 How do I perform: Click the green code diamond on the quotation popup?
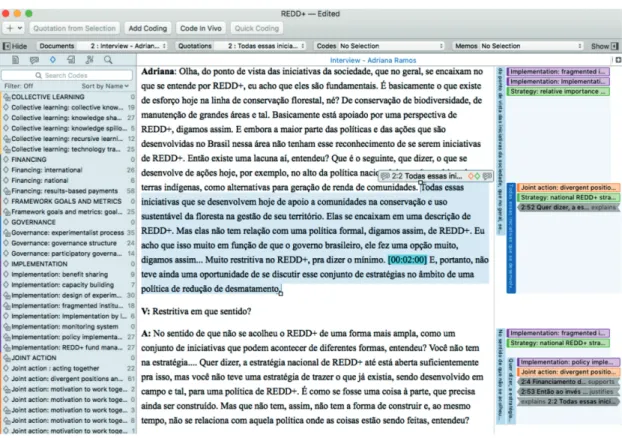tap(477, 176)
